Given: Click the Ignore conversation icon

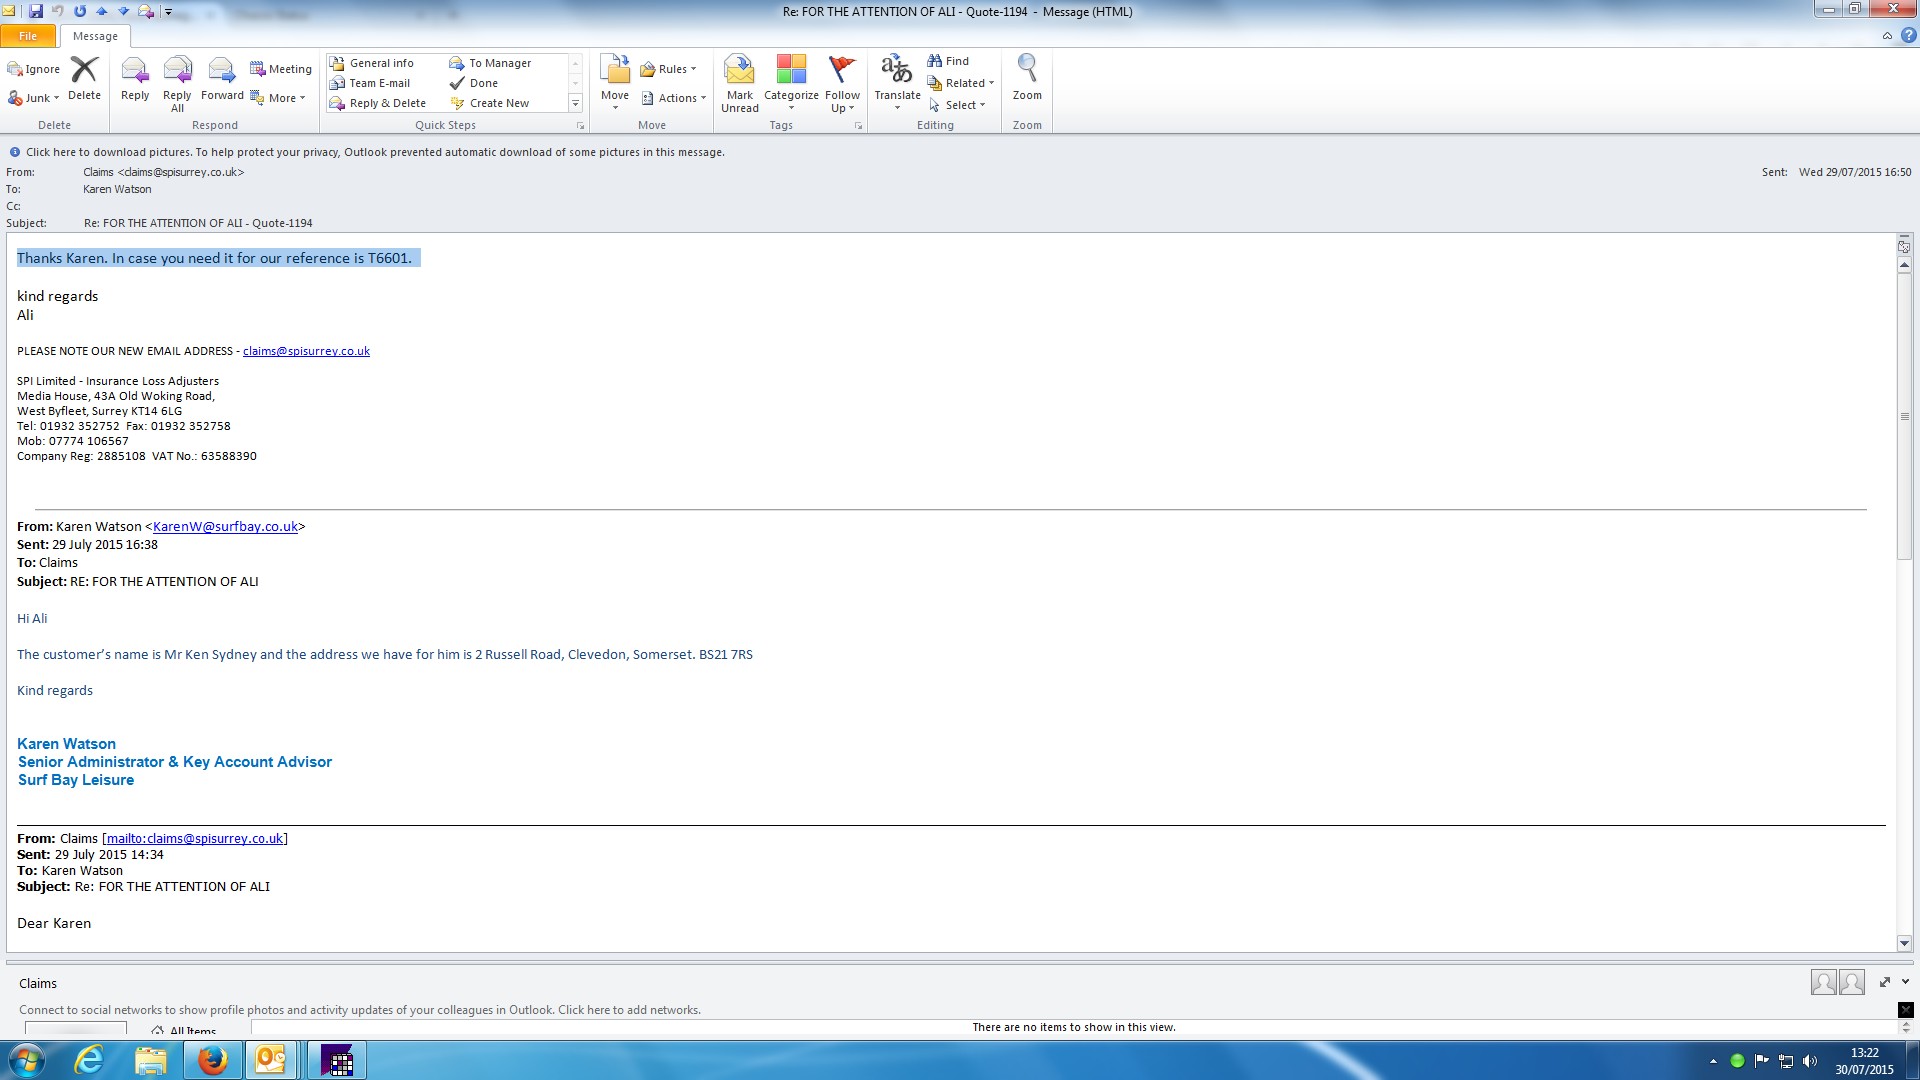Looking at the screenshot, I should (34, 69).
